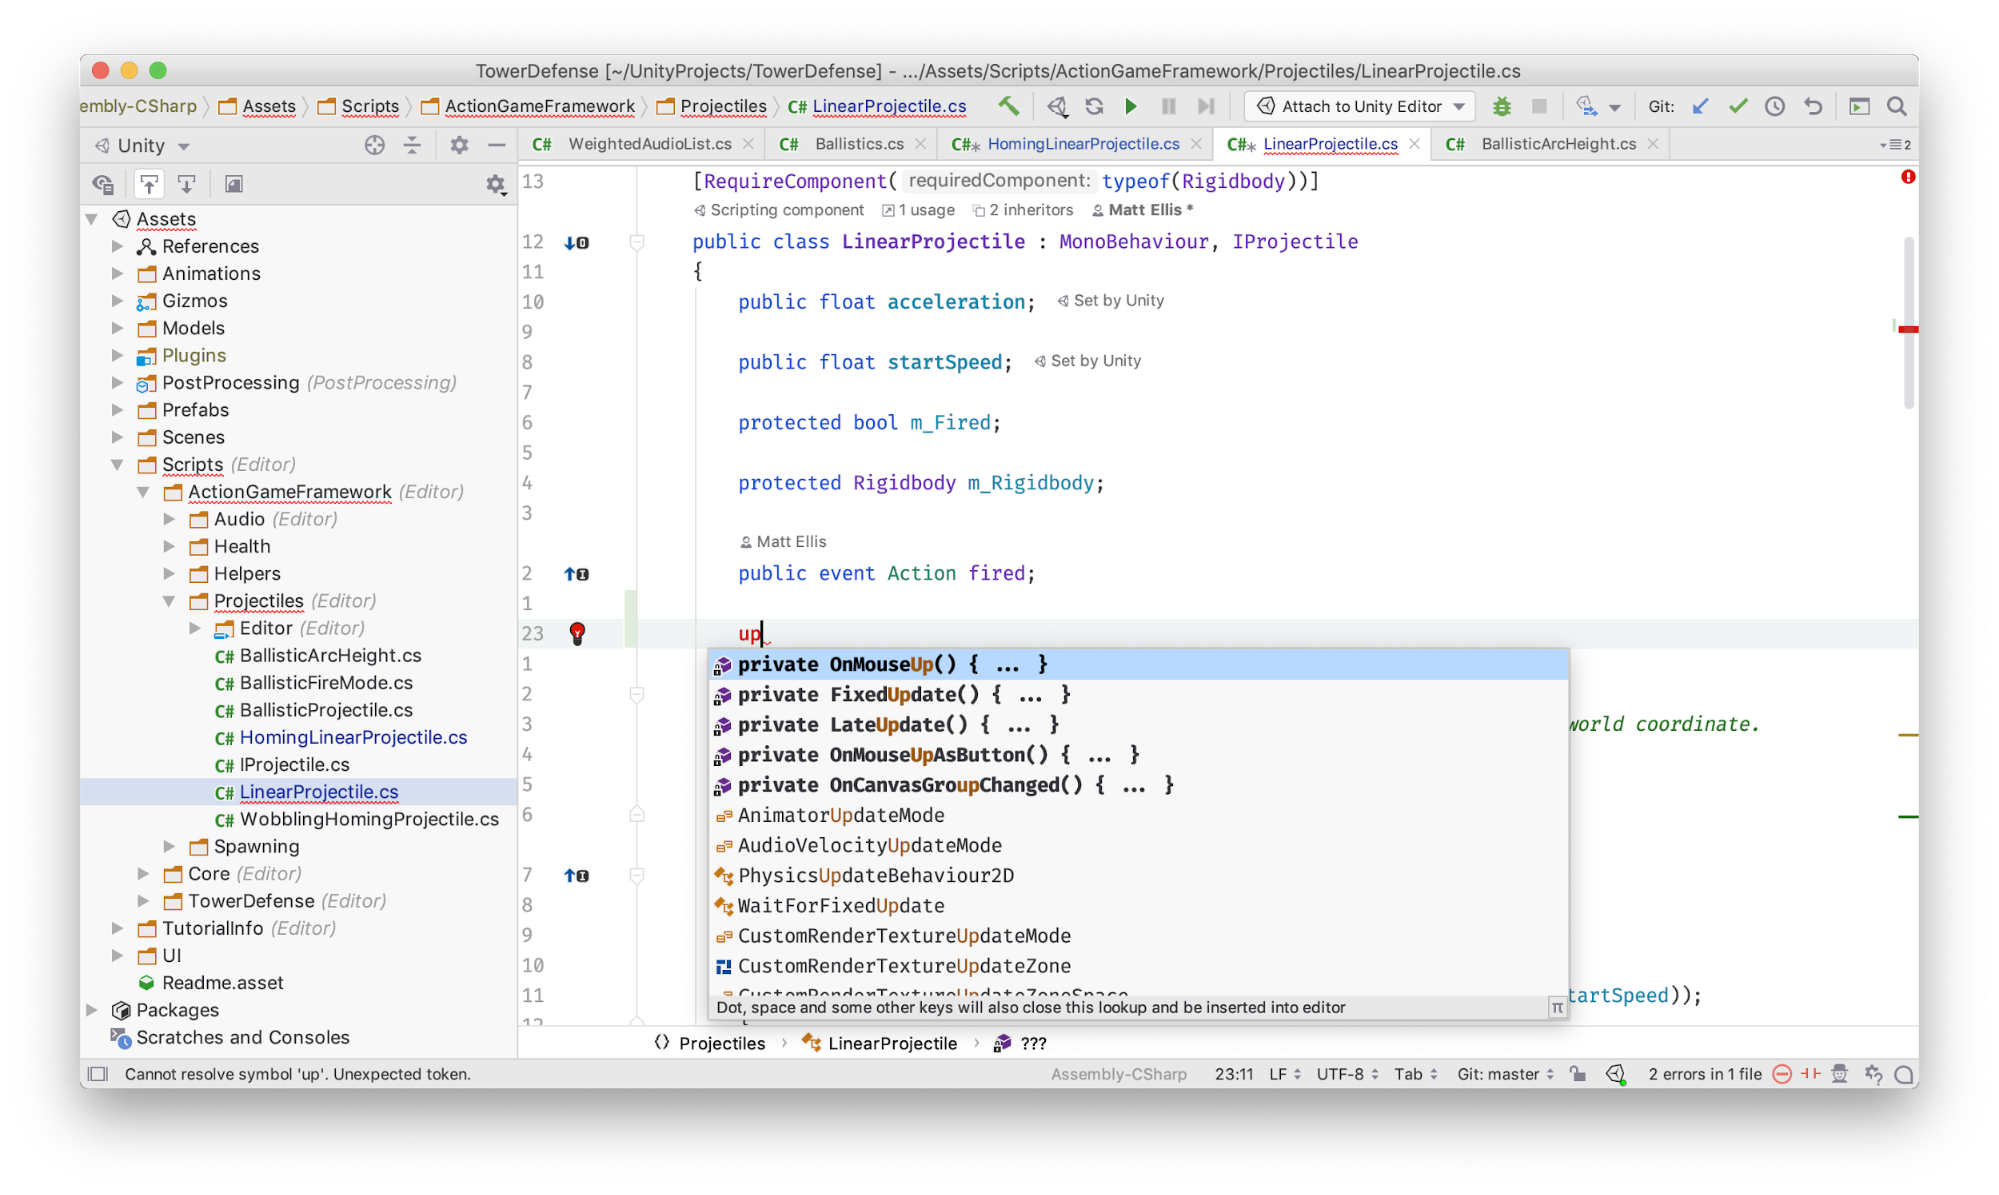Switch to BallisticArcHeight.cs tab

click(x=1548, y=145)
